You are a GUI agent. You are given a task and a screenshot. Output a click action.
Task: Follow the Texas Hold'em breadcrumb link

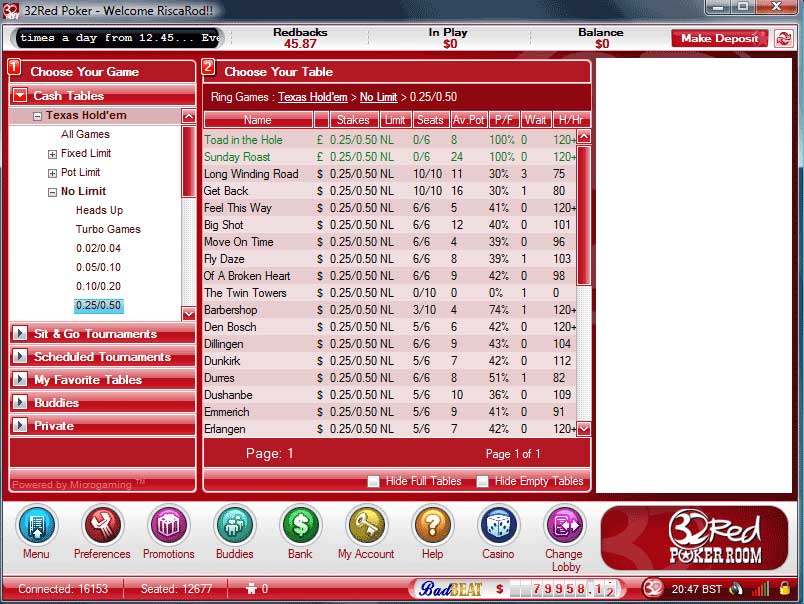[x=313, y=97]
